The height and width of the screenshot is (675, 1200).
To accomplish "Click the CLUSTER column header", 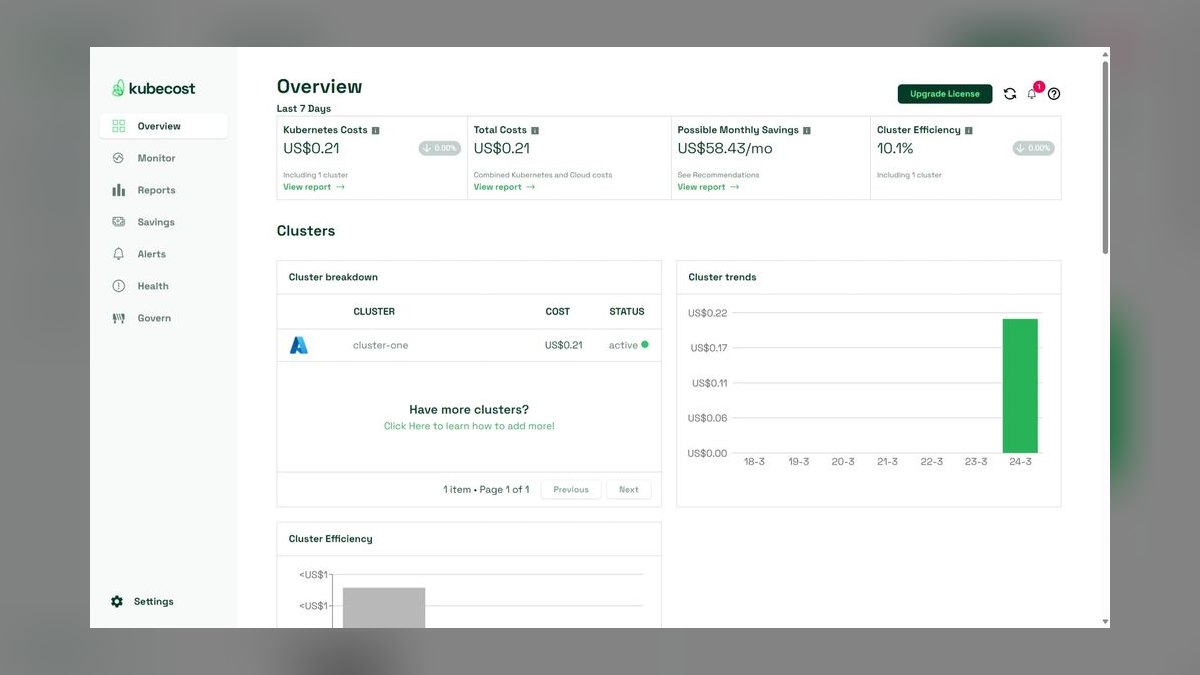I will [x=374, y=312].
